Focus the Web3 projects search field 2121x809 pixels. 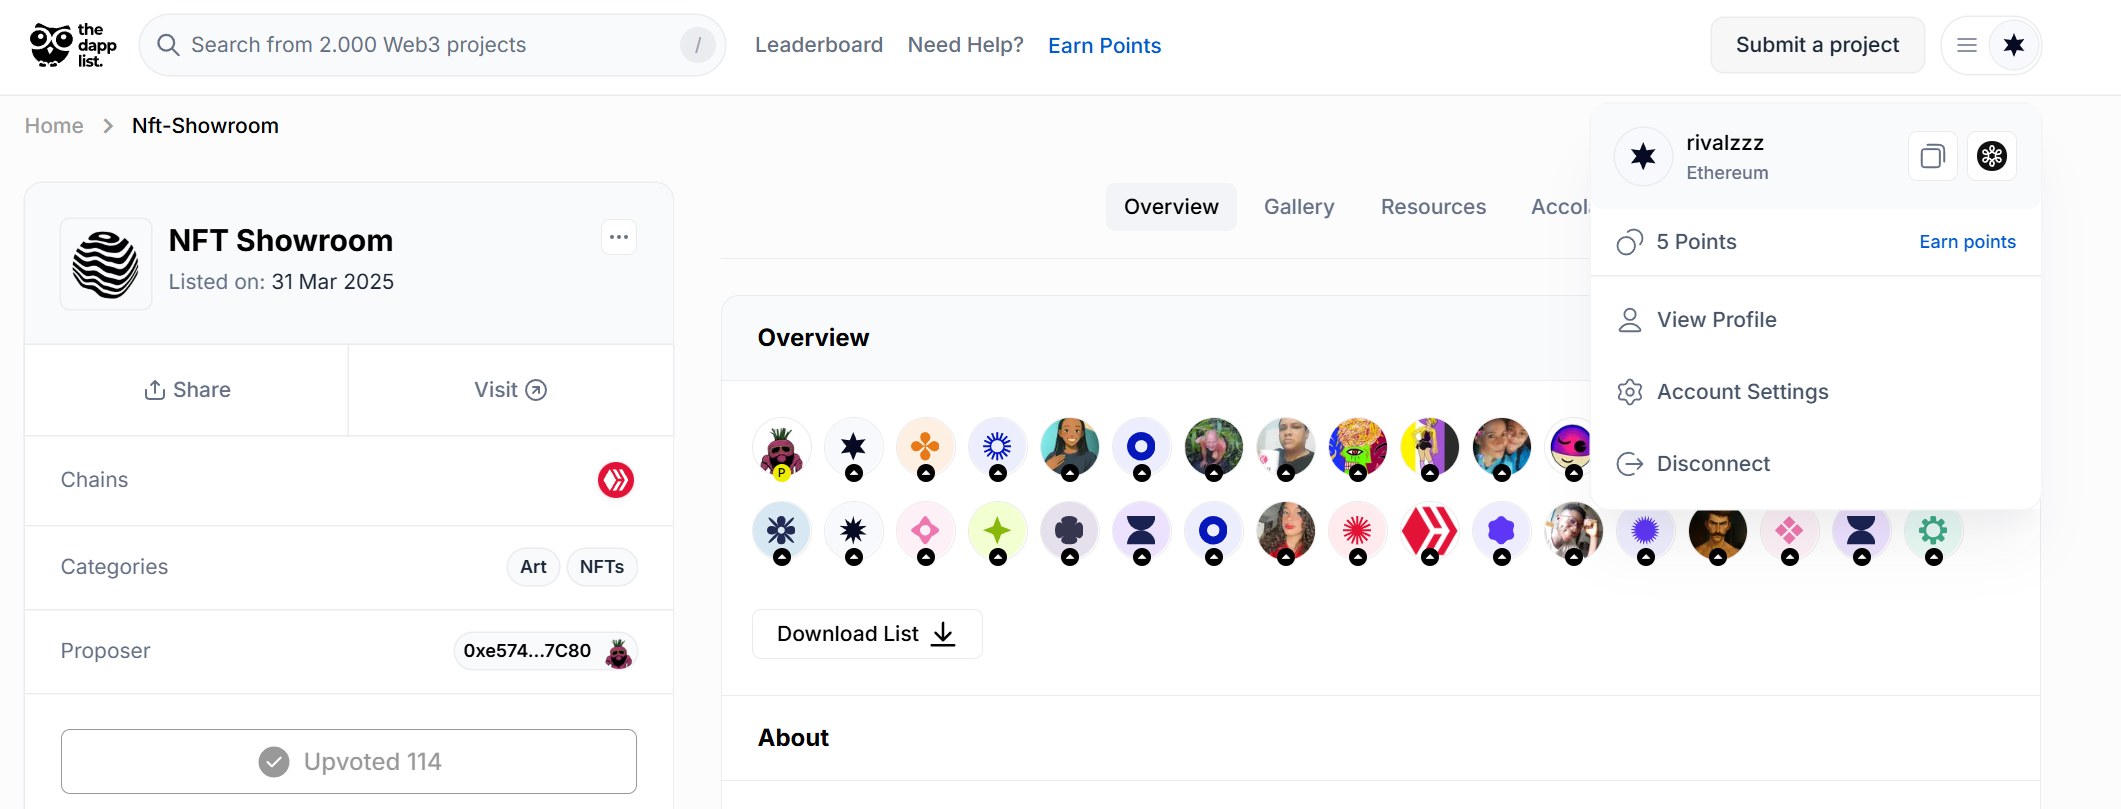(433, 45)
